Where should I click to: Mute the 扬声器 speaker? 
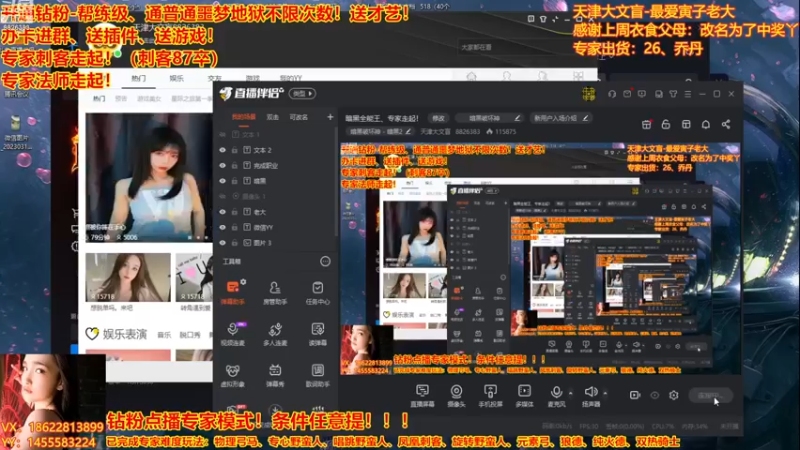tap(591, 395)
